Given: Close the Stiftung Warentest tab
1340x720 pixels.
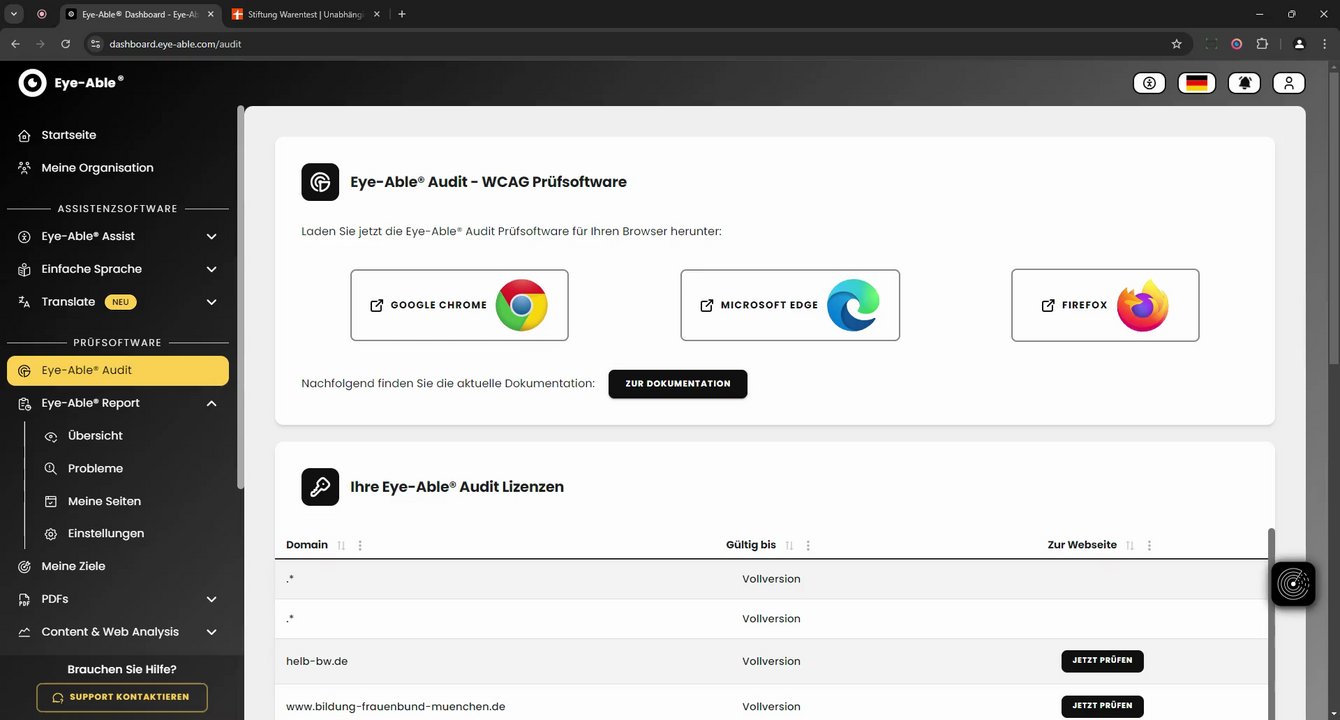Looking at the screenshot, I should tap(375, 14).
